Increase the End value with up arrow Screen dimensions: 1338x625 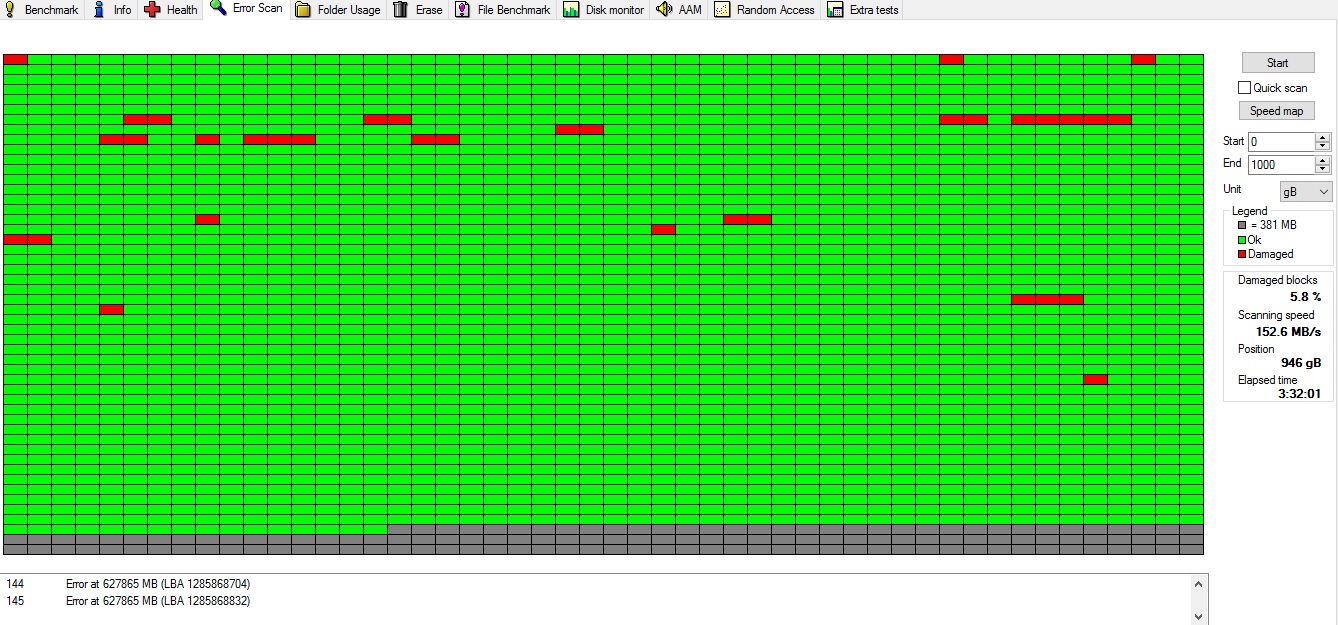point(1323,161)
